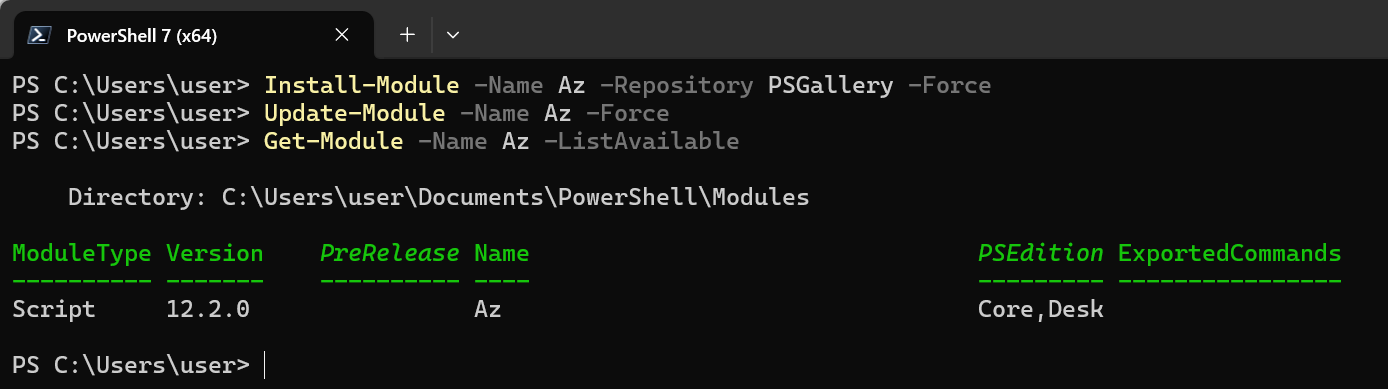Click the PSGallery repository argument
The height and width of the screenshot is (389, 1388).
pos(830,85)
